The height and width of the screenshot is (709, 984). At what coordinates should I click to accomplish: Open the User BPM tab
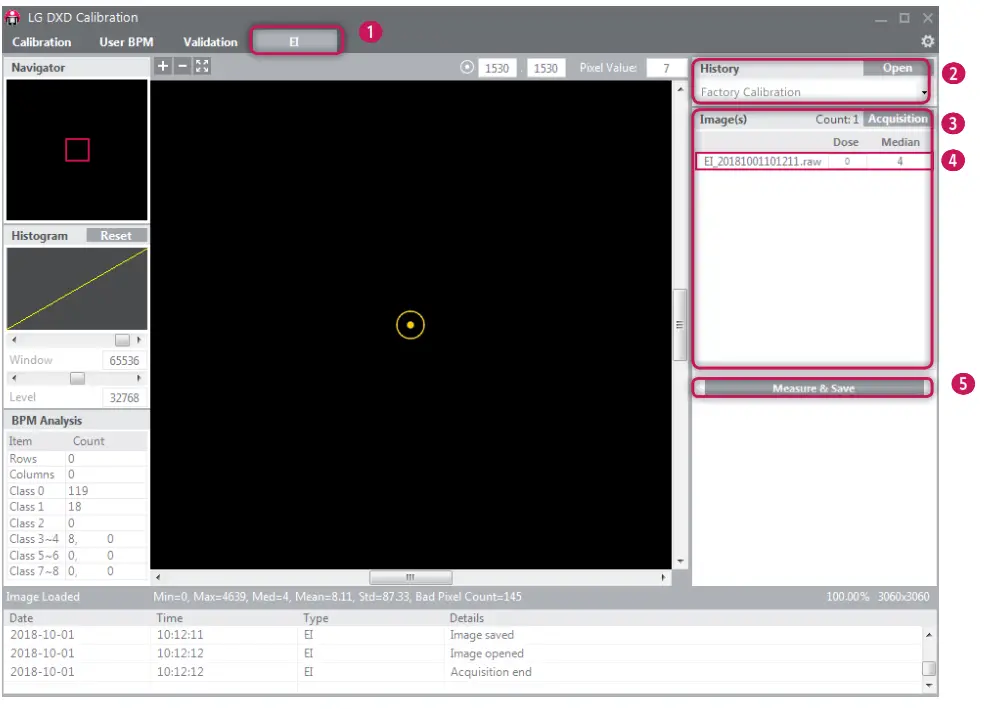pos(126,42)
